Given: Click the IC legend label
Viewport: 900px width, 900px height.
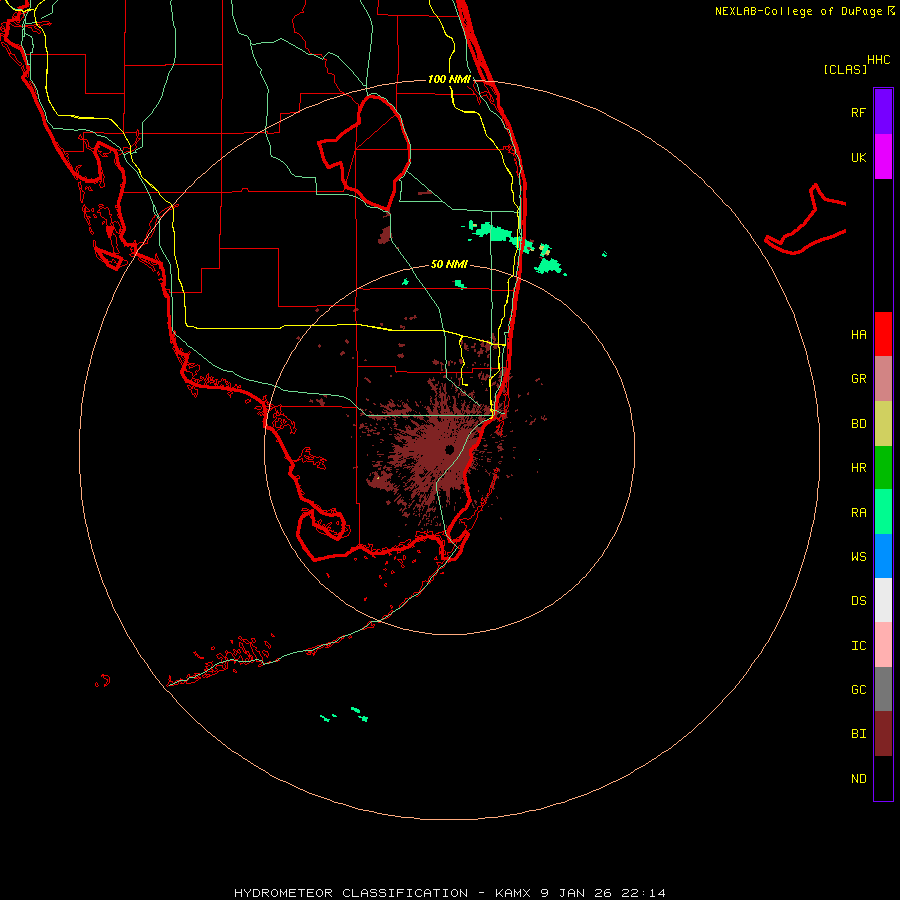Looking at the screenshot, I should (x=858, y=646).
